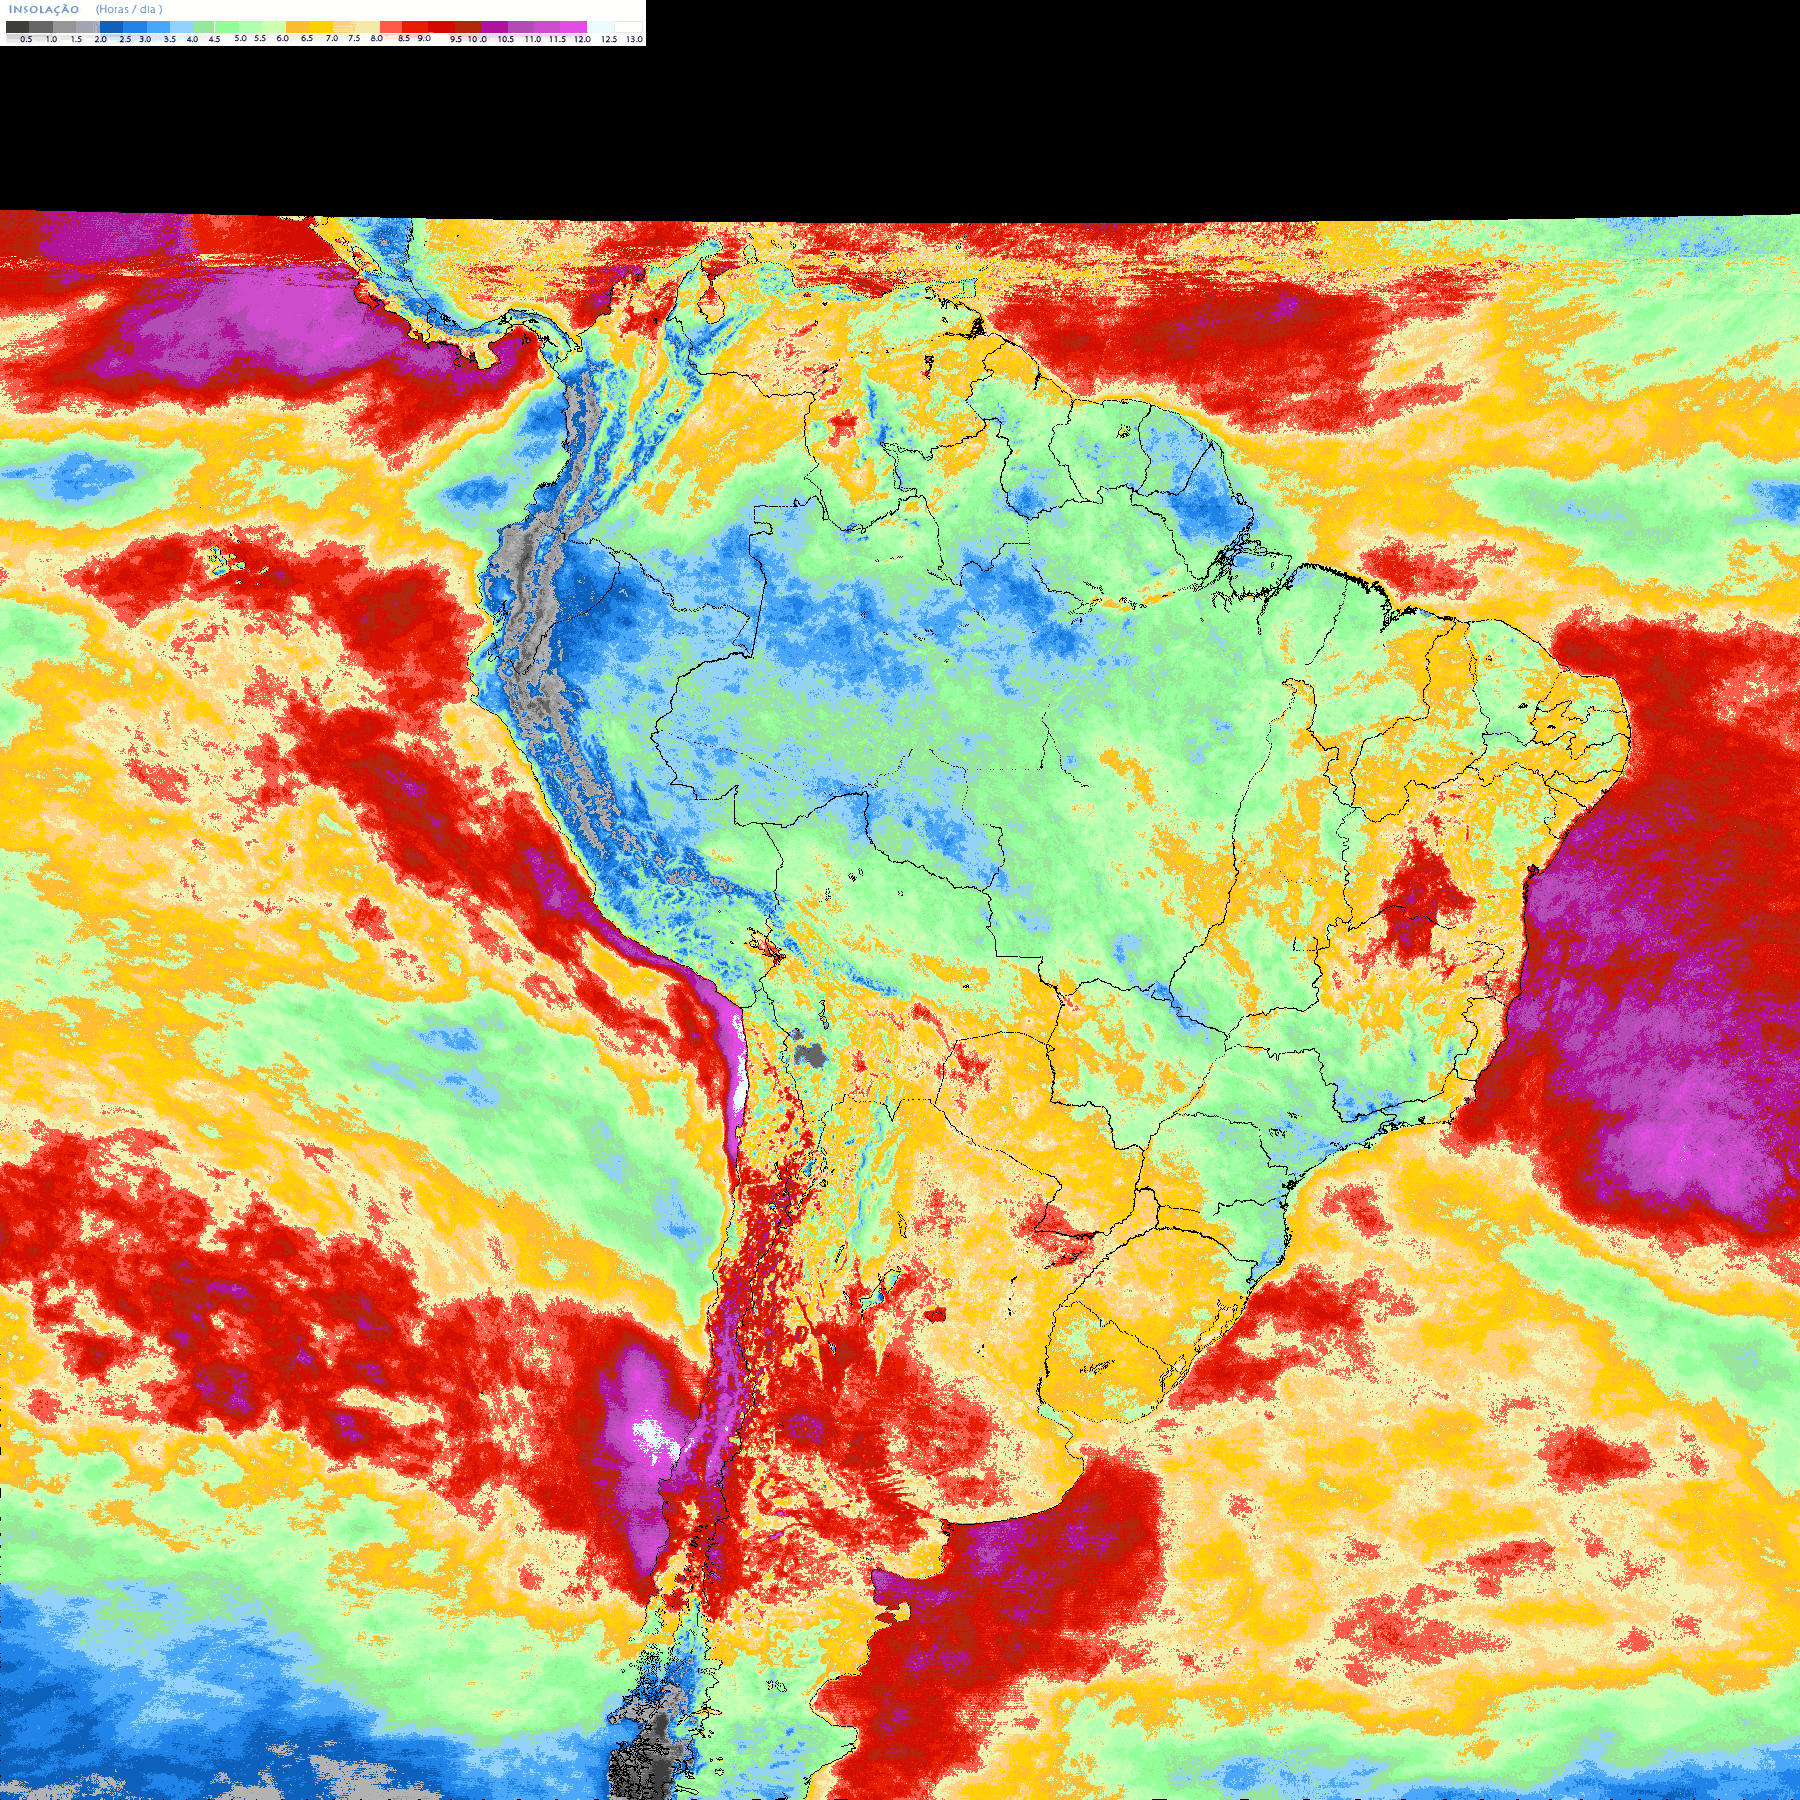Click the "13.0" legend value

[x=634, y=39]
